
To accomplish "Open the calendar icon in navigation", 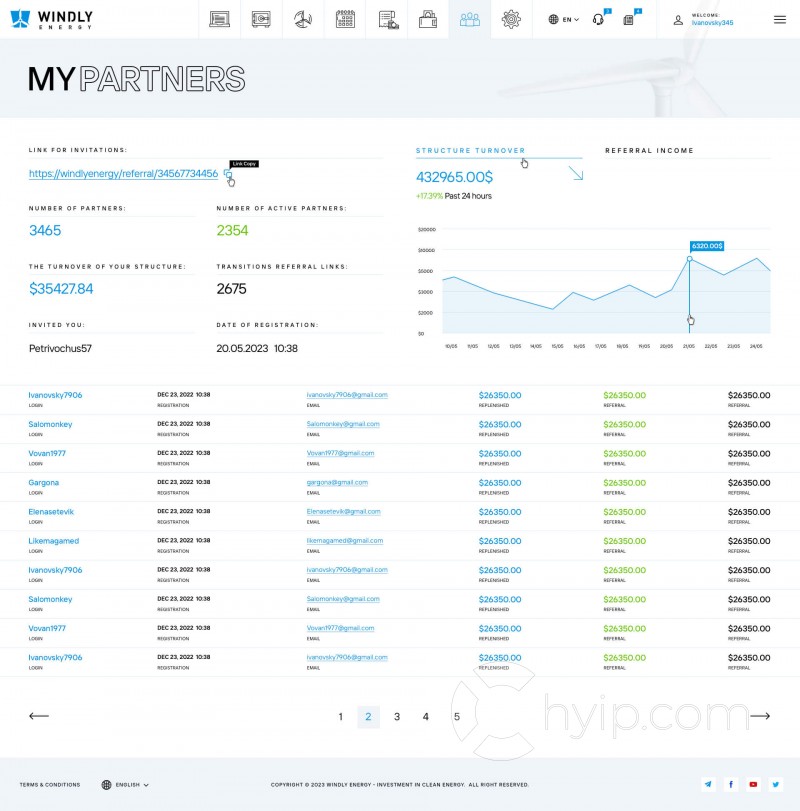I will [x=345, y=19].
